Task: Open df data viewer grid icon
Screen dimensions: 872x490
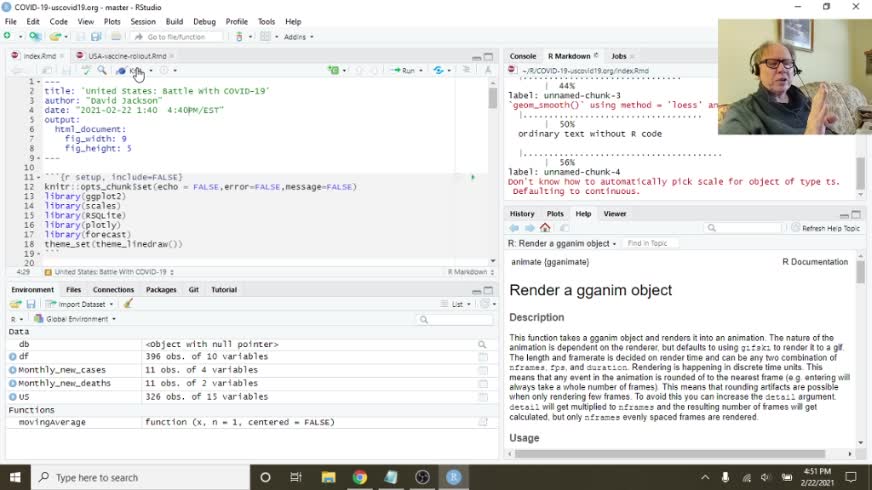Action: (x=483, y=357)
